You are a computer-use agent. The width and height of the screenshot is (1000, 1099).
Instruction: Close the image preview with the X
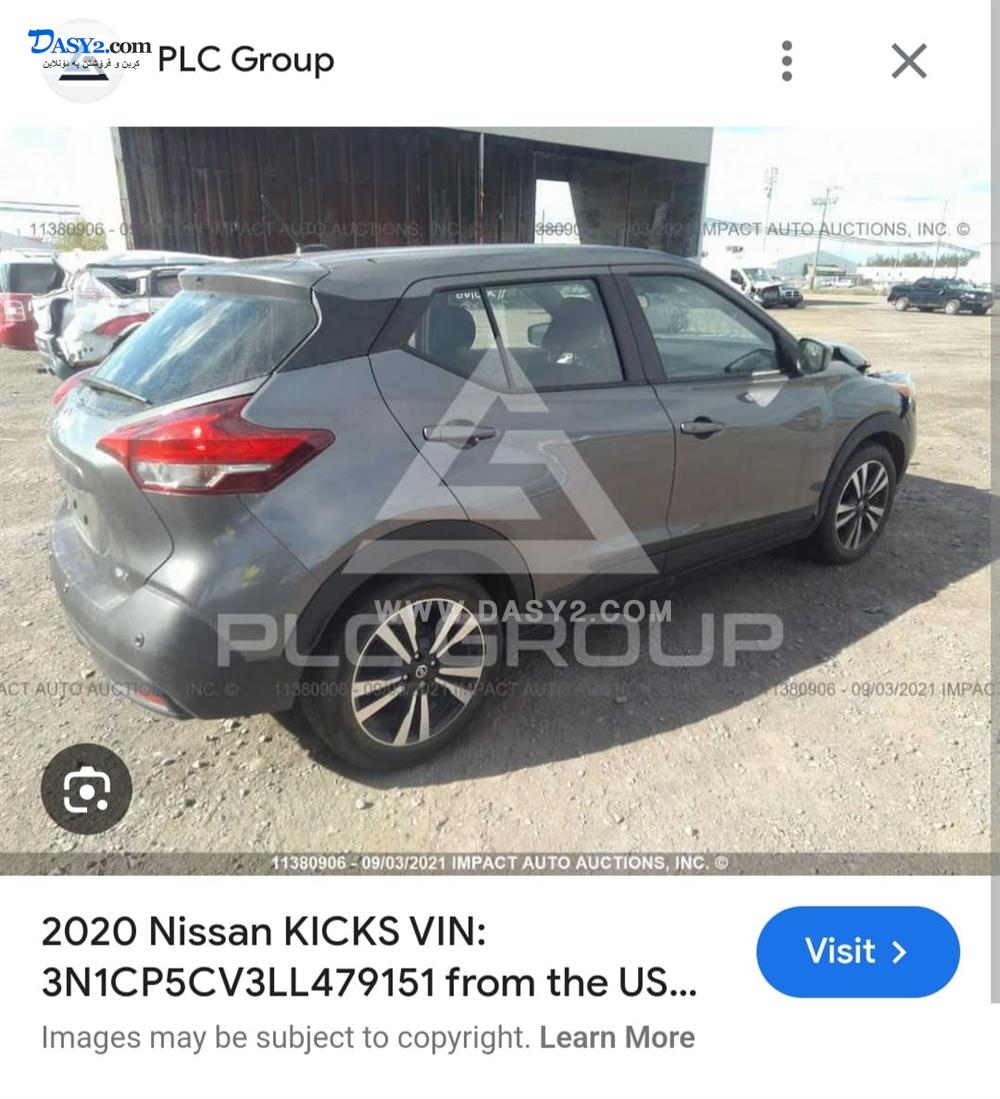[909, 60]
